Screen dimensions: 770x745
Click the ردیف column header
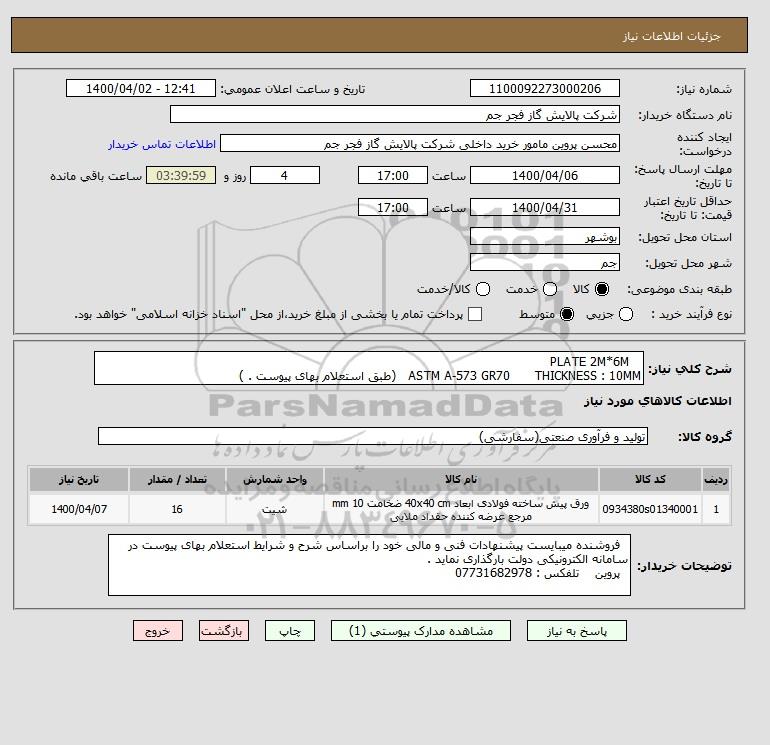pos(716,479)
